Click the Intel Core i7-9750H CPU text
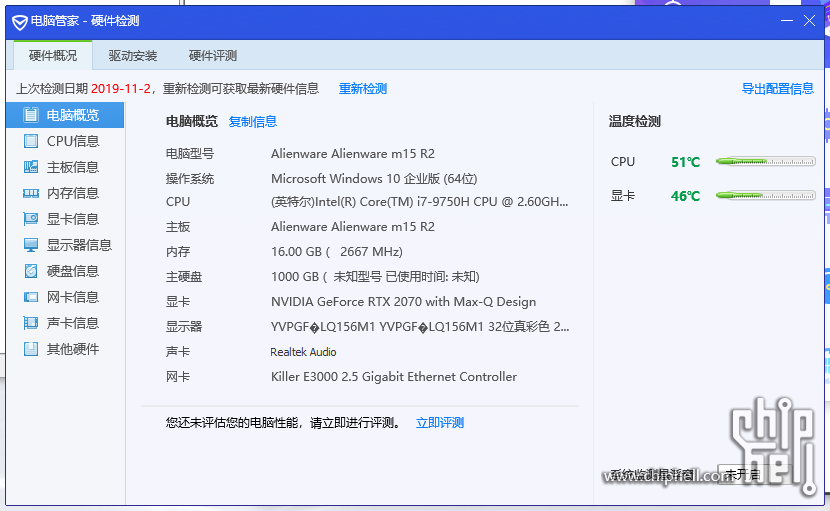Image resolution: width=830 pixels, height=511 pixels. pos(419,202)
